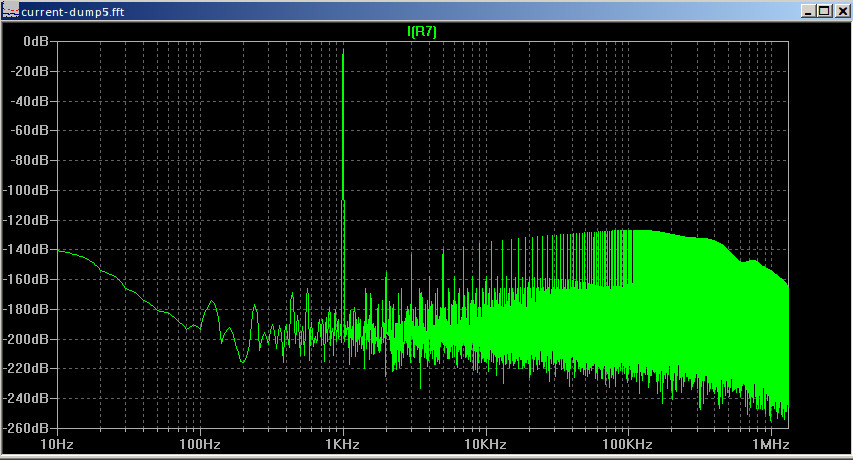Click the current-dump5.fft title text
The width and height of the screenshot is (853, 460).
[x=73, y=12]
